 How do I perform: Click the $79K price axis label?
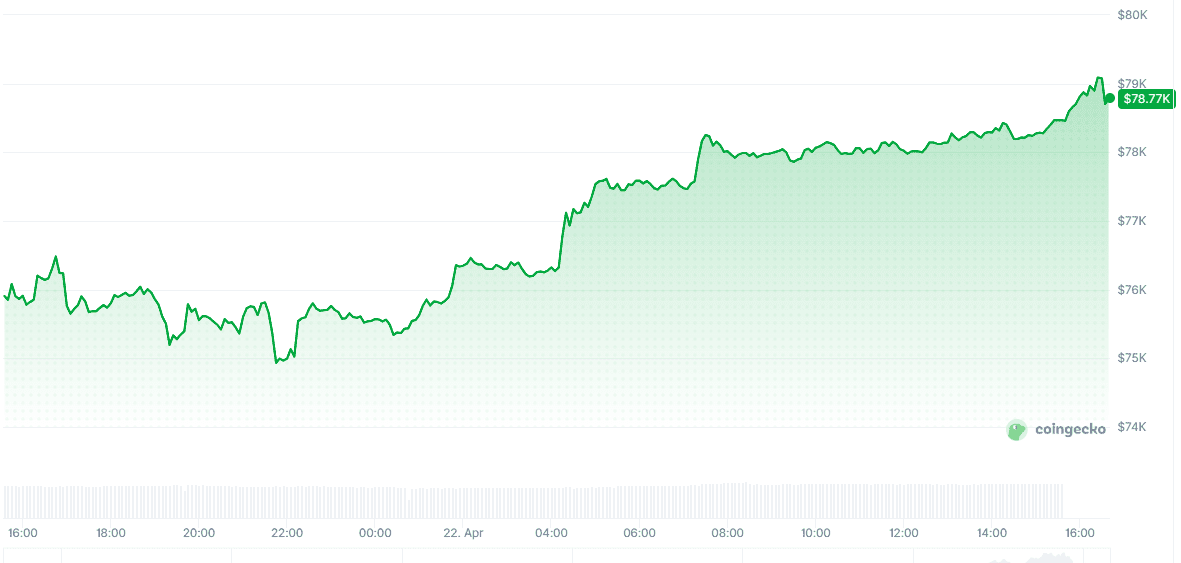[x=1132, y=83]
